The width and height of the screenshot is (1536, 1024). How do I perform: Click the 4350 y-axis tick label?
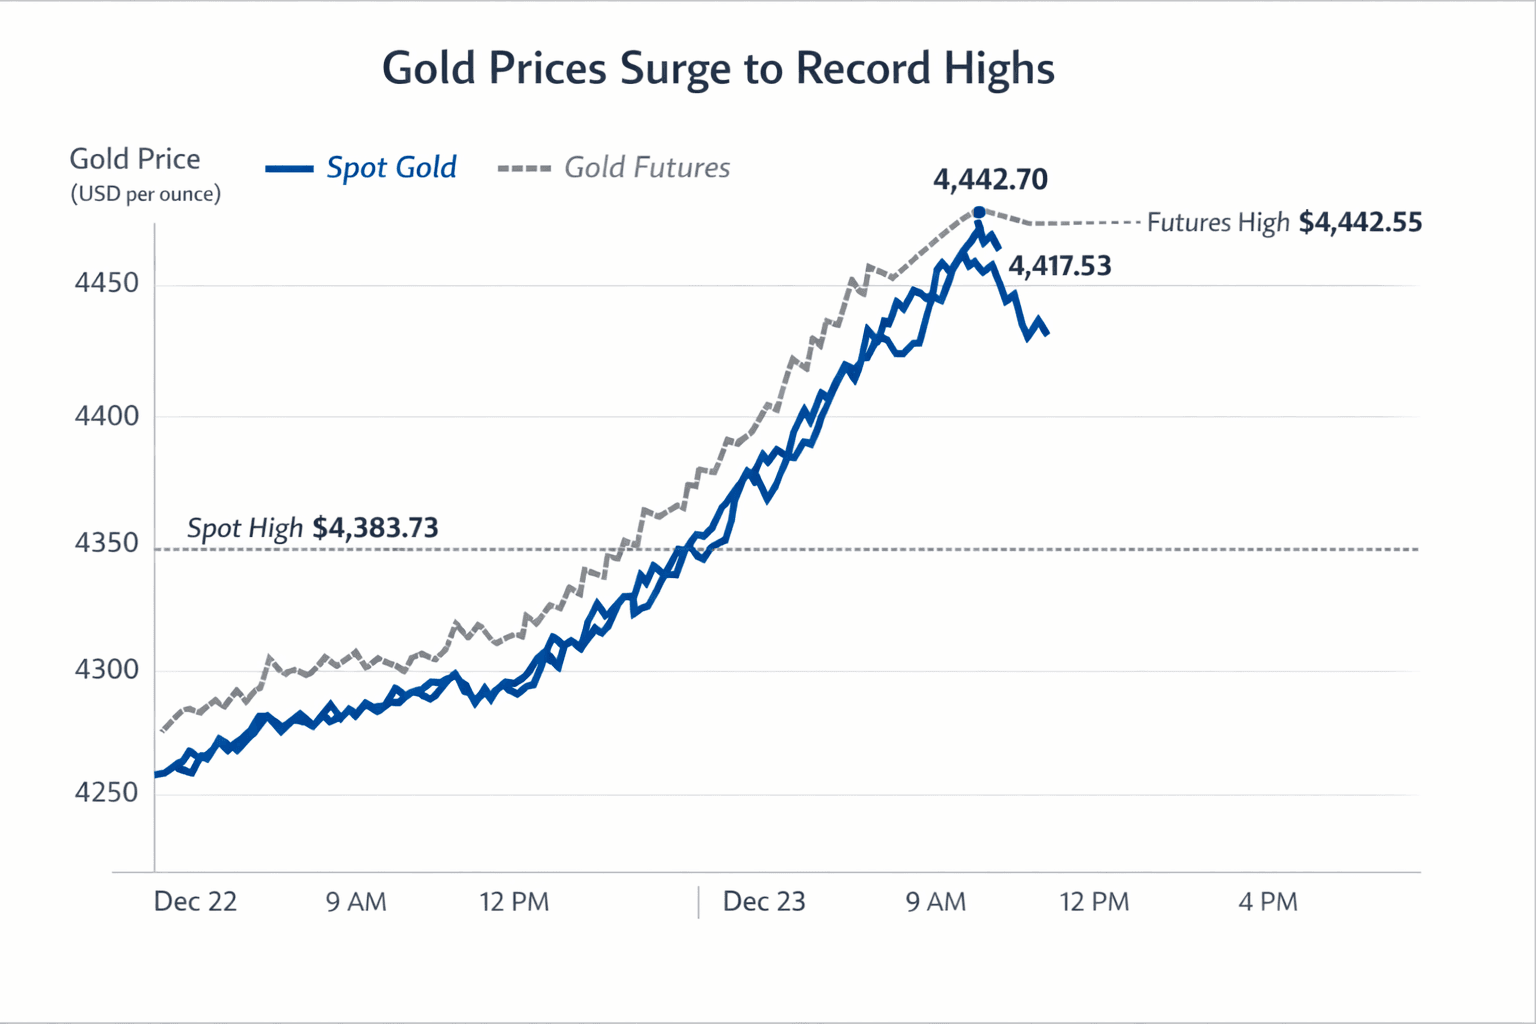pos(107,544)
